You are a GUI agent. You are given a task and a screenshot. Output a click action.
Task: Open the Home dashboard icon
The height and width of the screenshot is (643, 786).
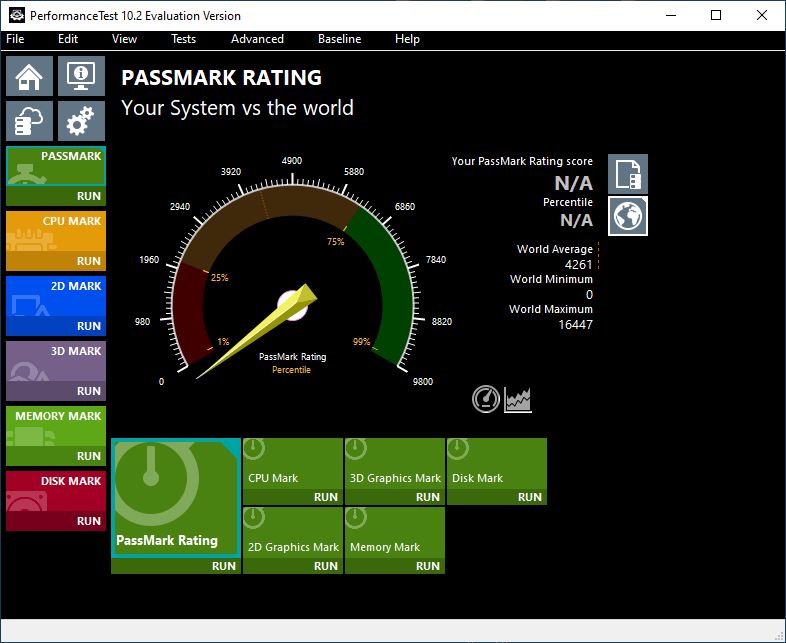click(x=29, y=76)
